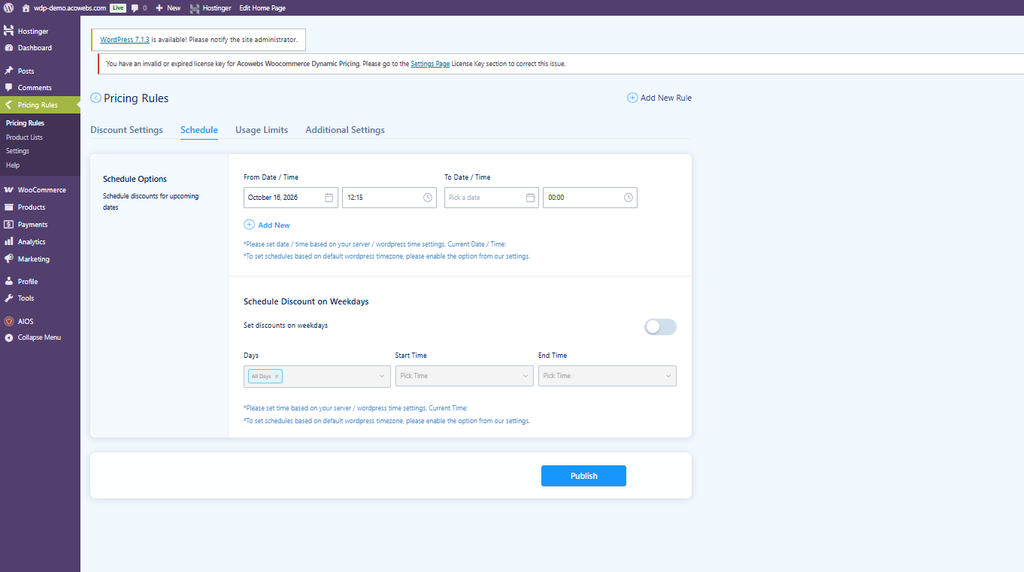Click the Hostinger icon in the admin bar
Screen dimensions: 1024x572
click(x=195, y=8)
